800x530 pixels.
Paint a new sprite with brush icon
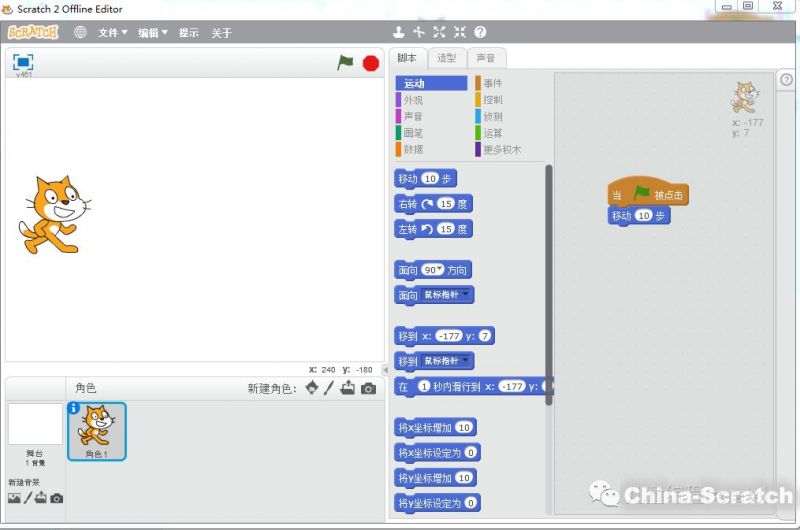point(329,388)
